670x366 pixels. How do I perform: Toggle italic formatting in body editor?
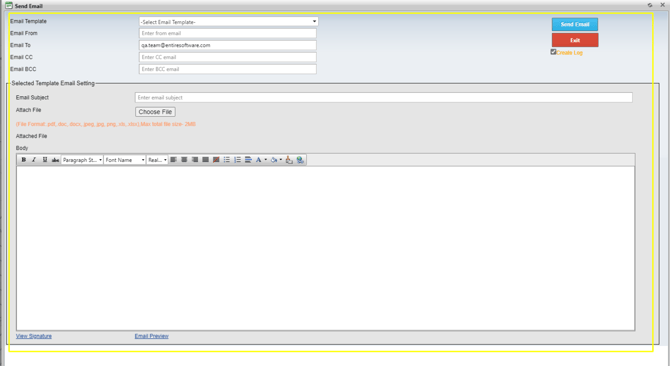point(34,160)
